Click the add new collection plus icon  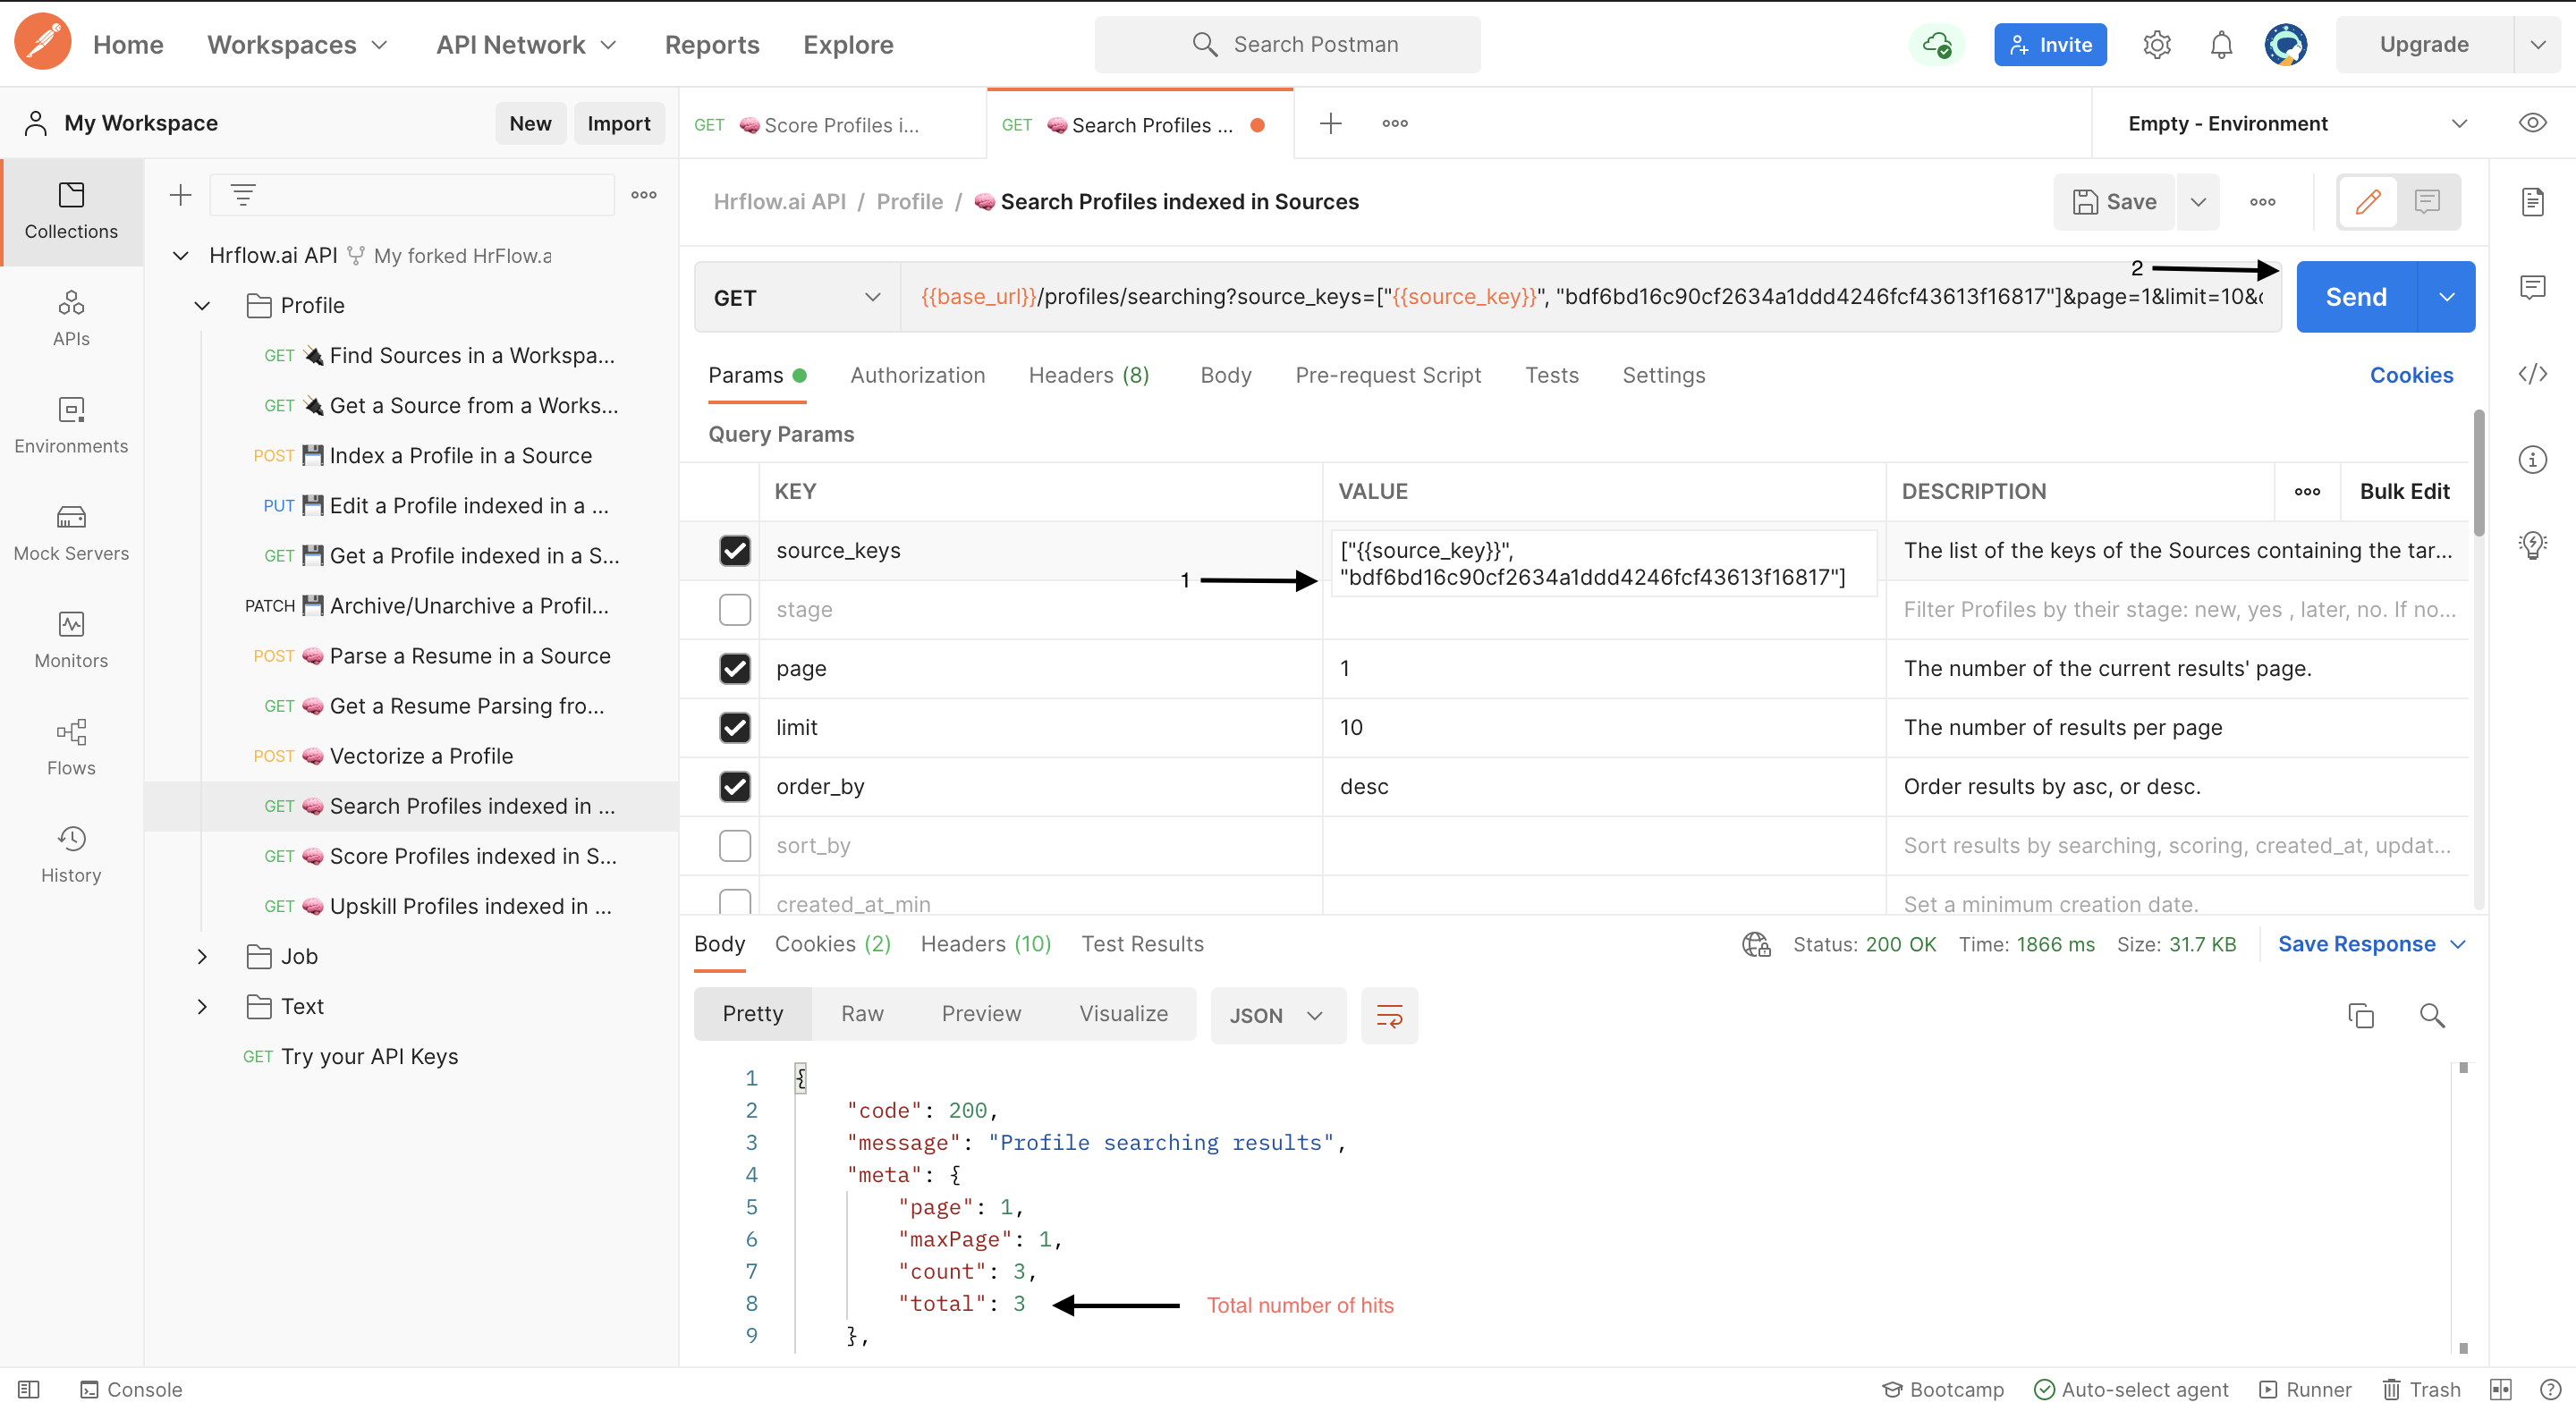coord(180,194)
